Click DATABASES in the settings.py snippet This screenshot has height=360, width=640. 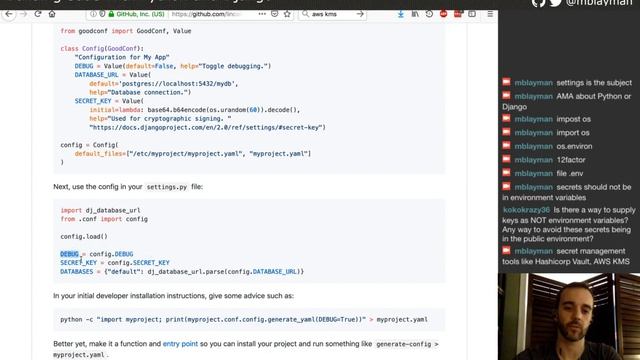[x=77, y=271]
